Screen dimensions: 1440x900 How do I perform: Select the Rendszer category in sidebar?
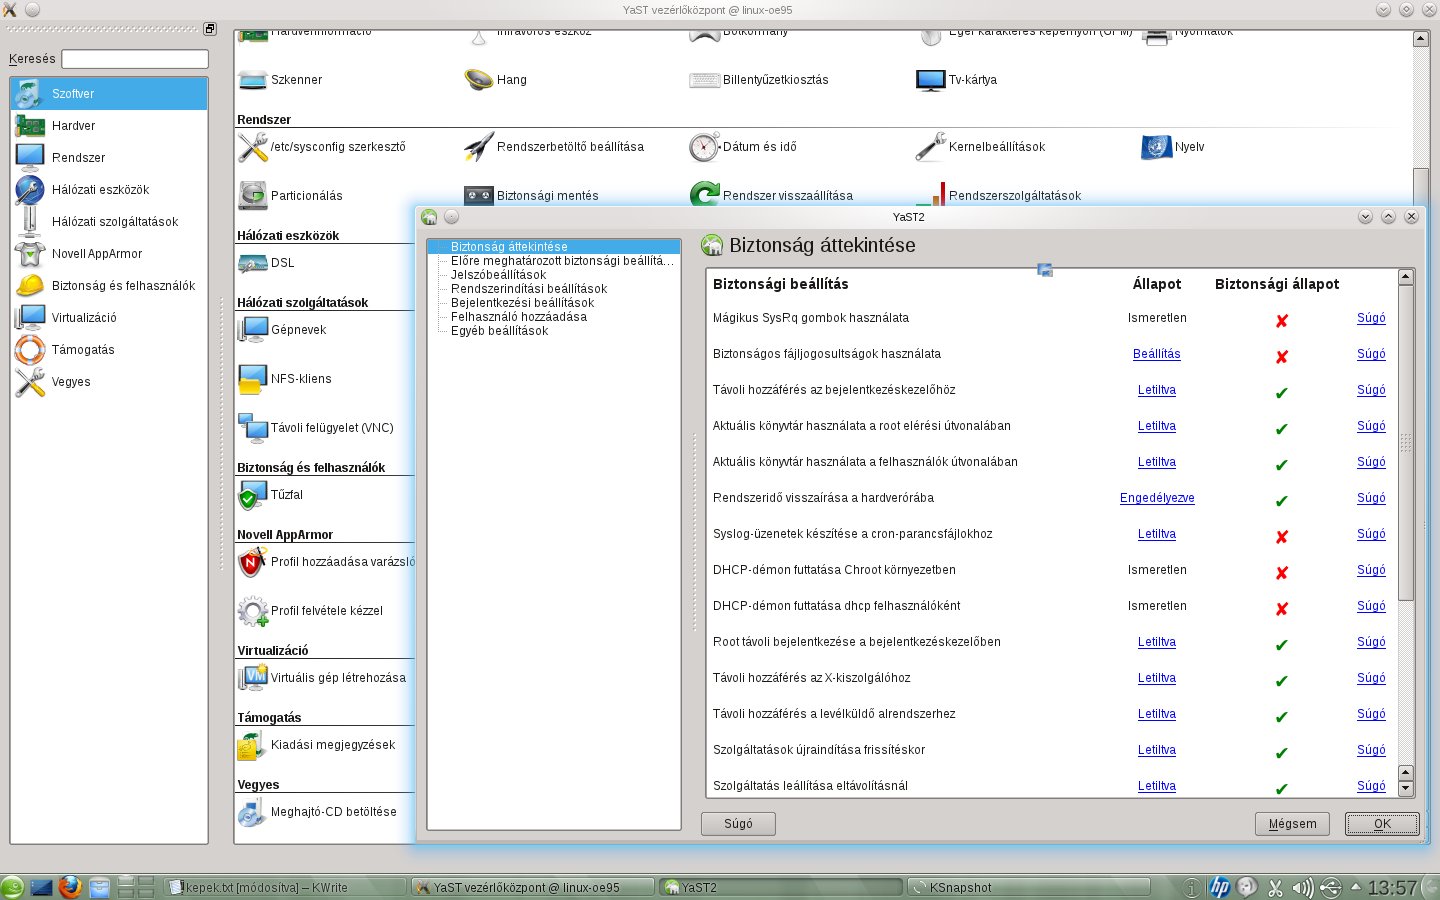coord(109,158)
